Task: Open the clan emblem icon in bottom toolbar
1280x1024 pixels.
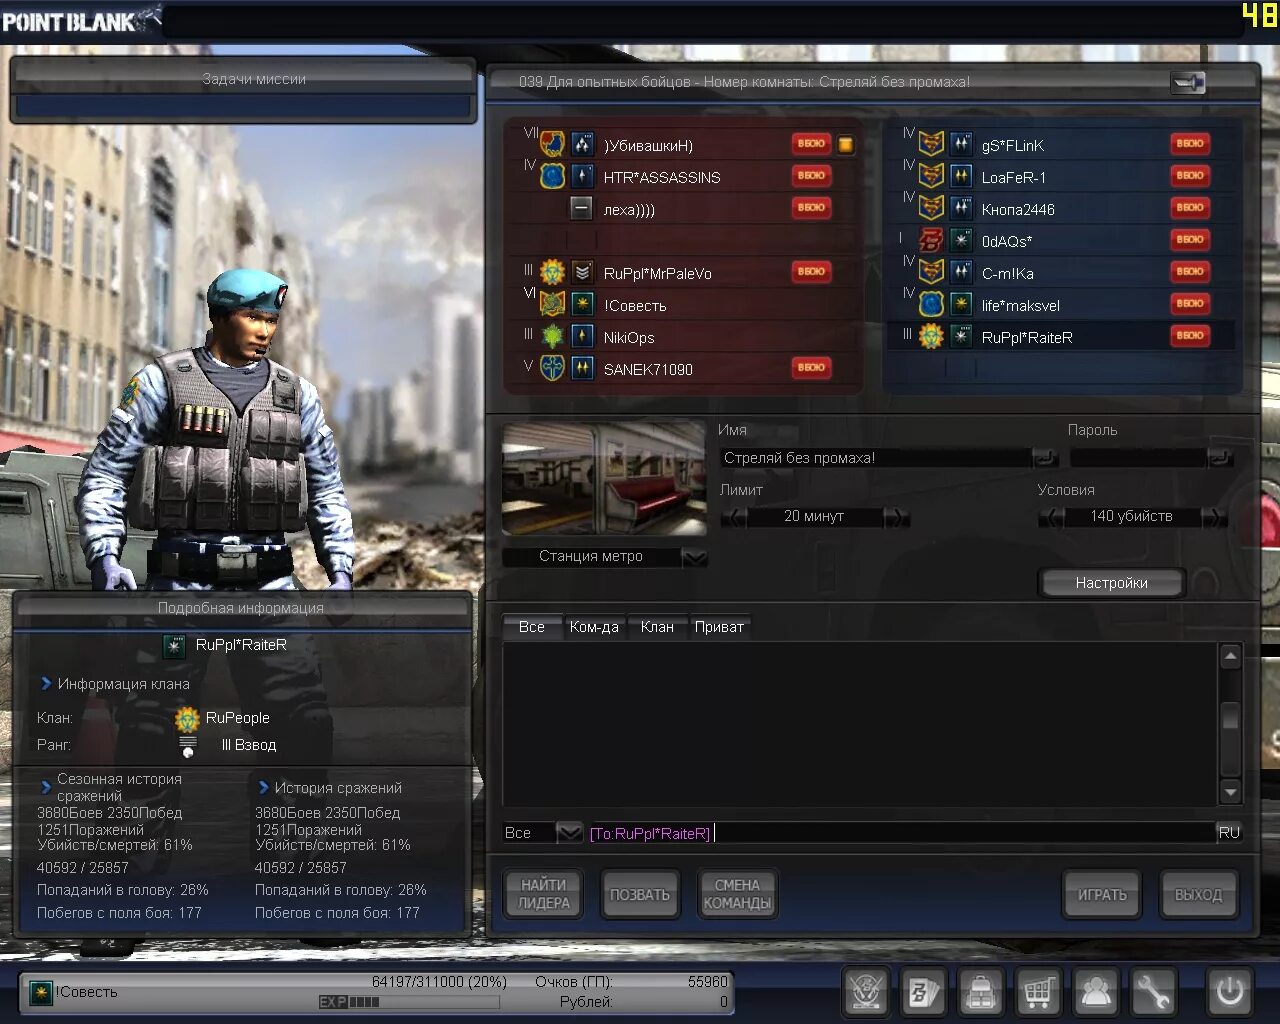Action: tap(865, 991)
